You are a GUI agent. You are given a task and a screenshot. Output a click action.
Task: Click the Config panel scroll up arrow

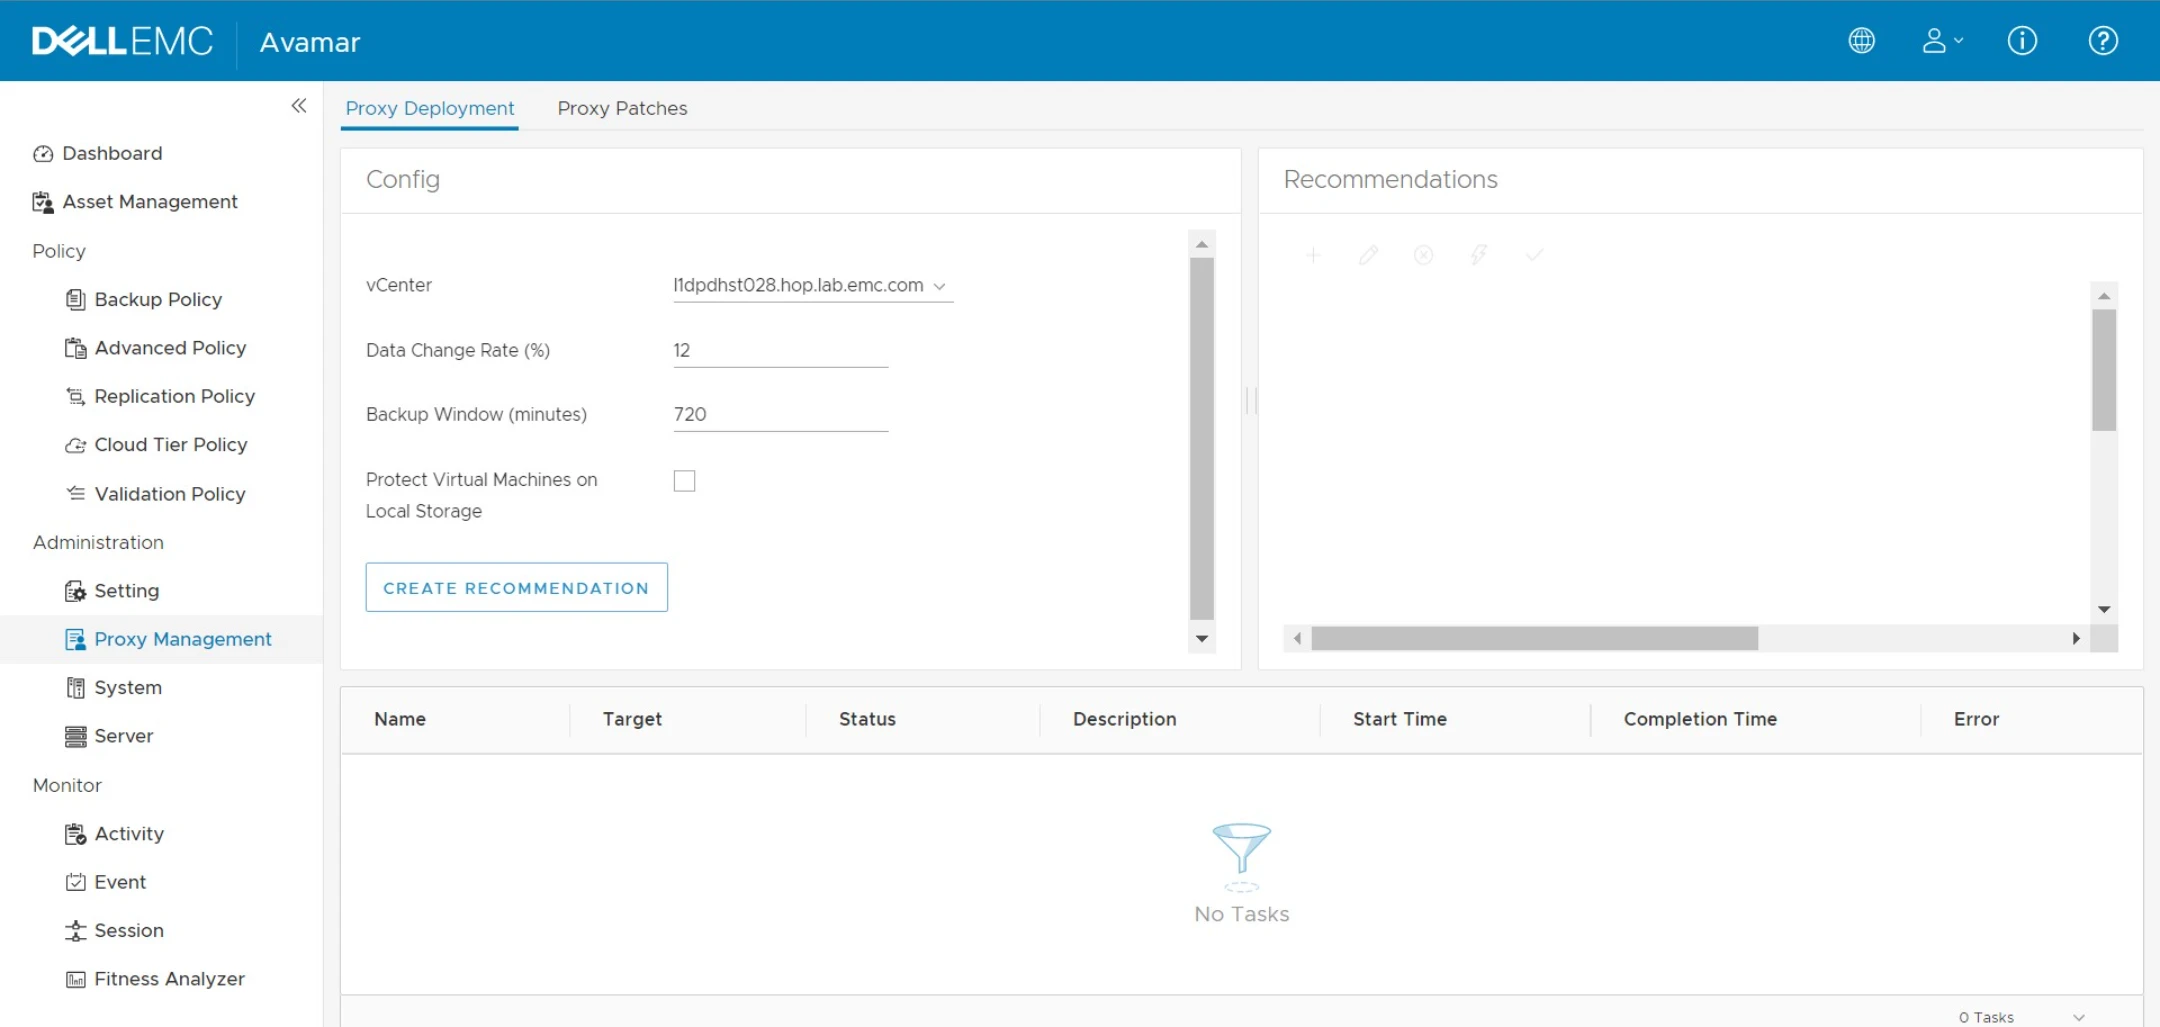[1202, 244]
